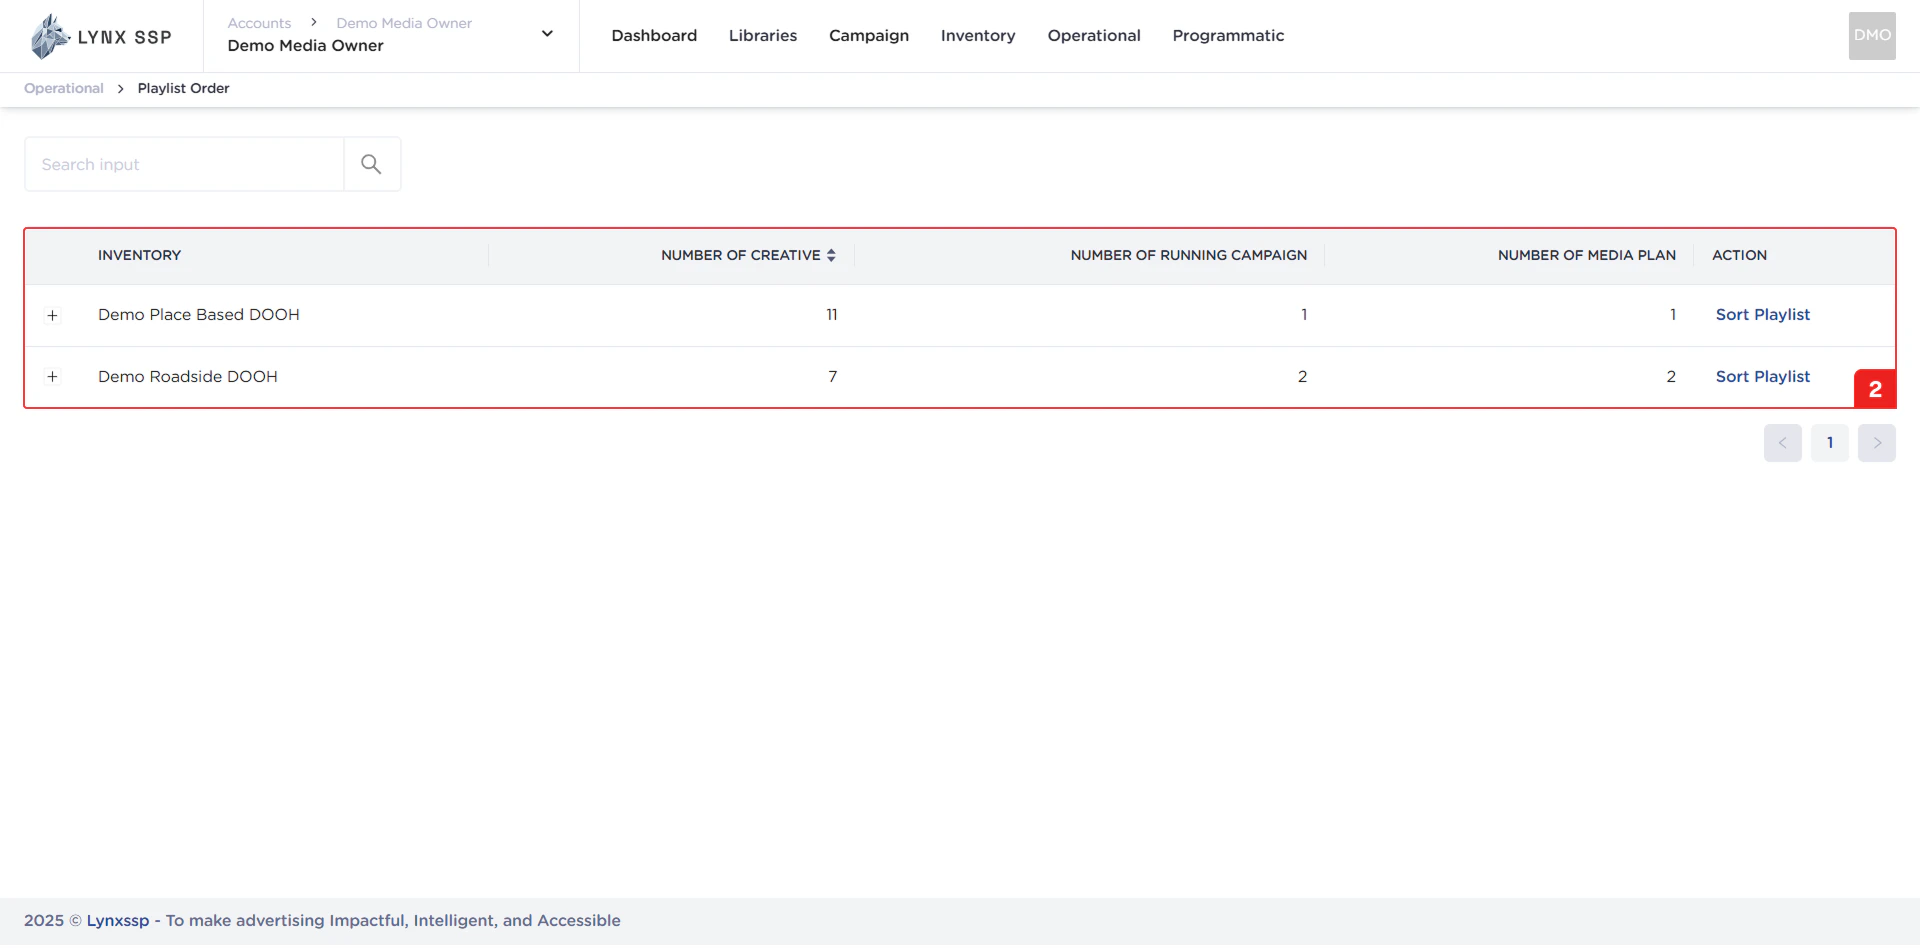This screenshot has height=948, width=1920.
Task: Go to previous page arrow
Action: click(x=1782, y=443)
